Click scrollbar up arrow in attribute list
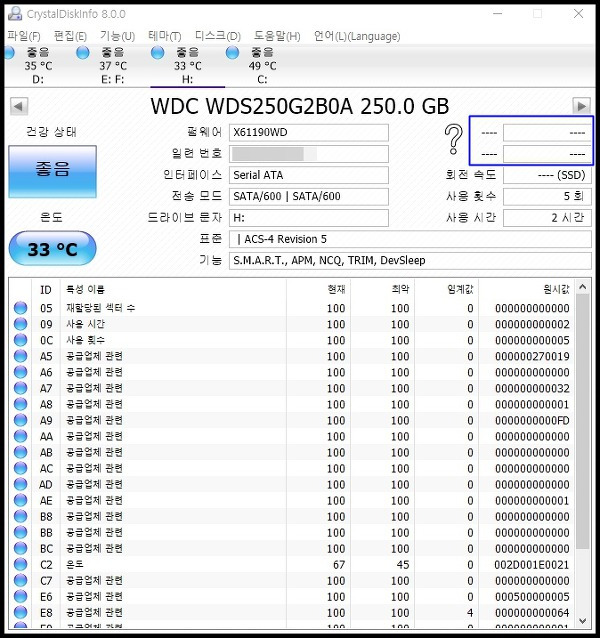 582,287
